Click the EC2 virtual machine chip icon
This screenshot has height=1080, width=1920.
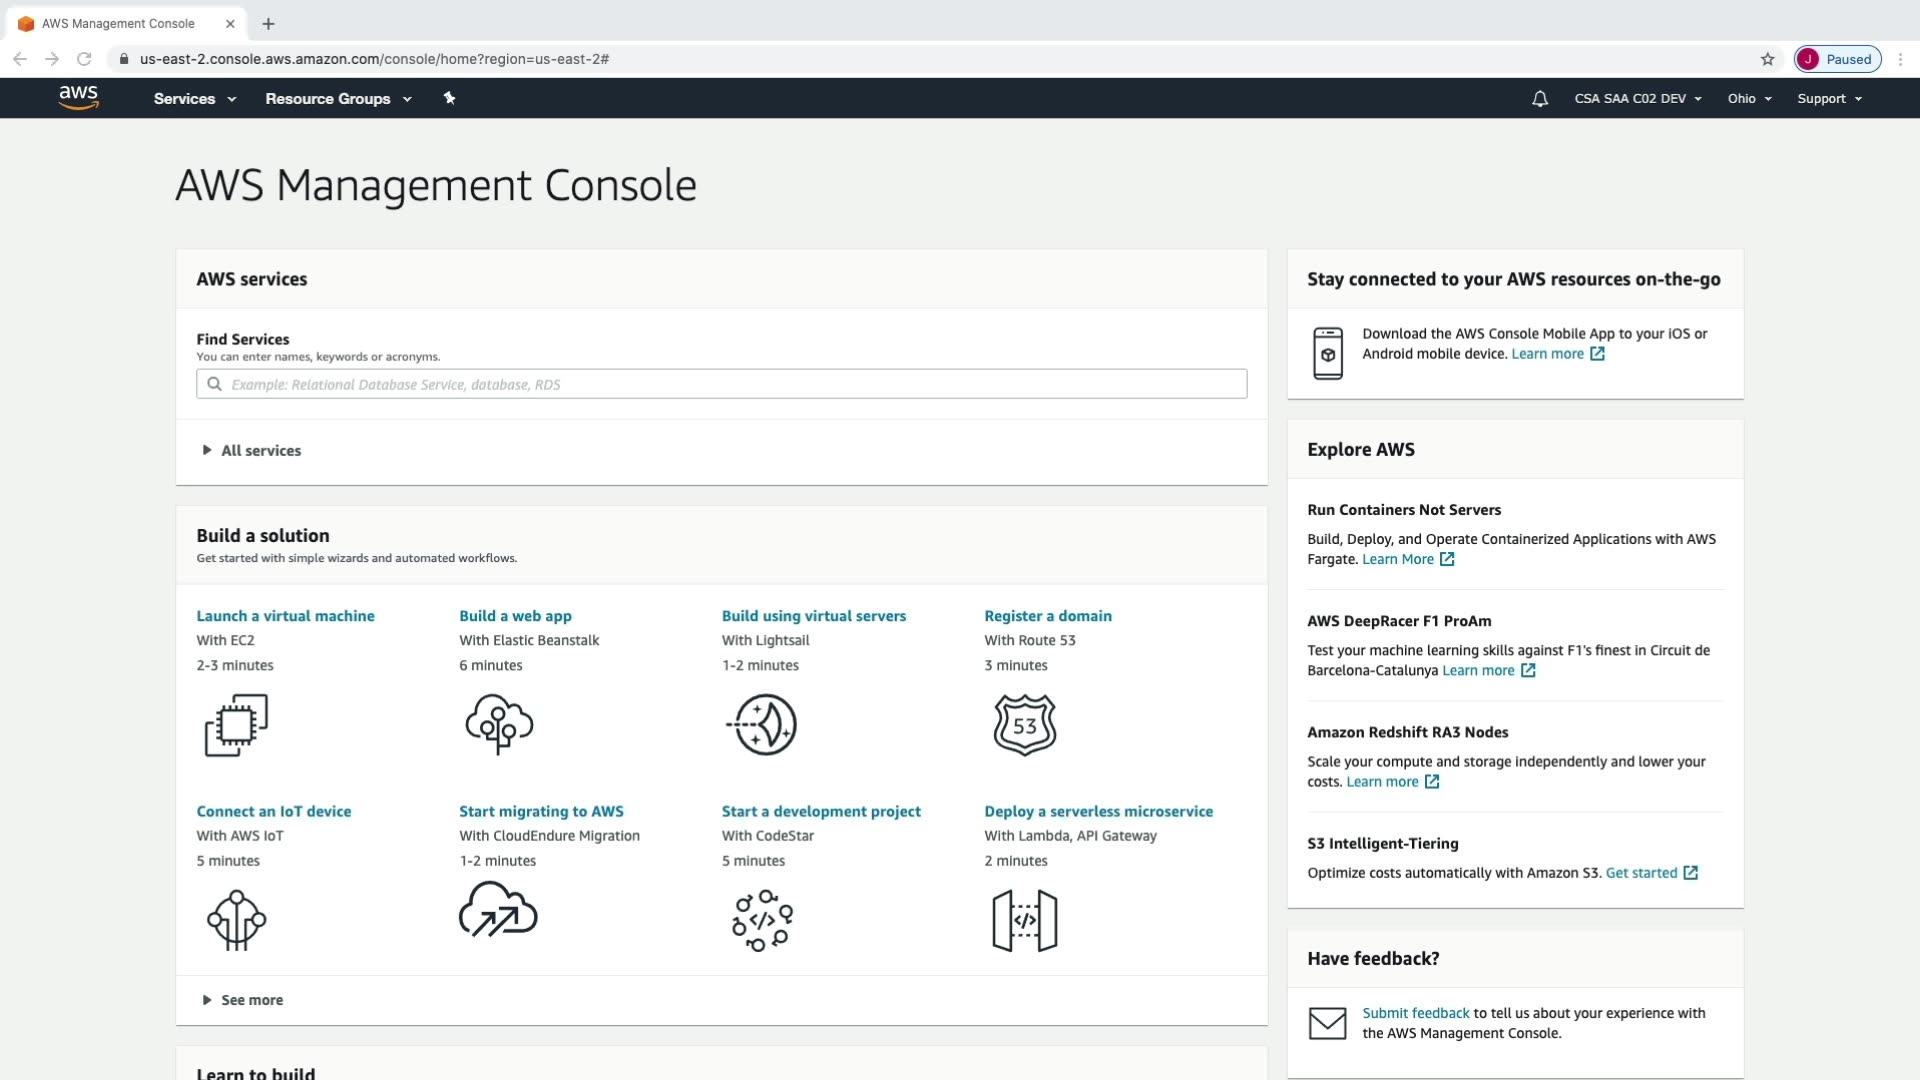click(236, 725)
